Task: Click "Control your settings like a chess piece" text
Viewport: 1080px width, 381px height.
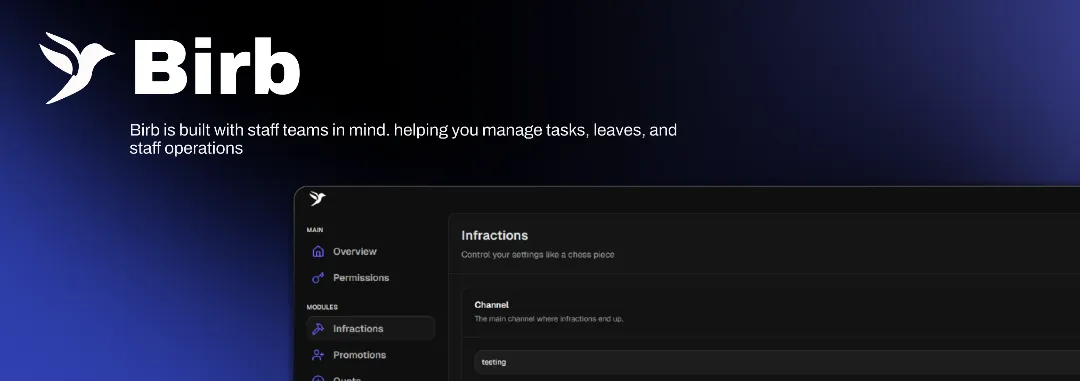Action: coord(537,254)
